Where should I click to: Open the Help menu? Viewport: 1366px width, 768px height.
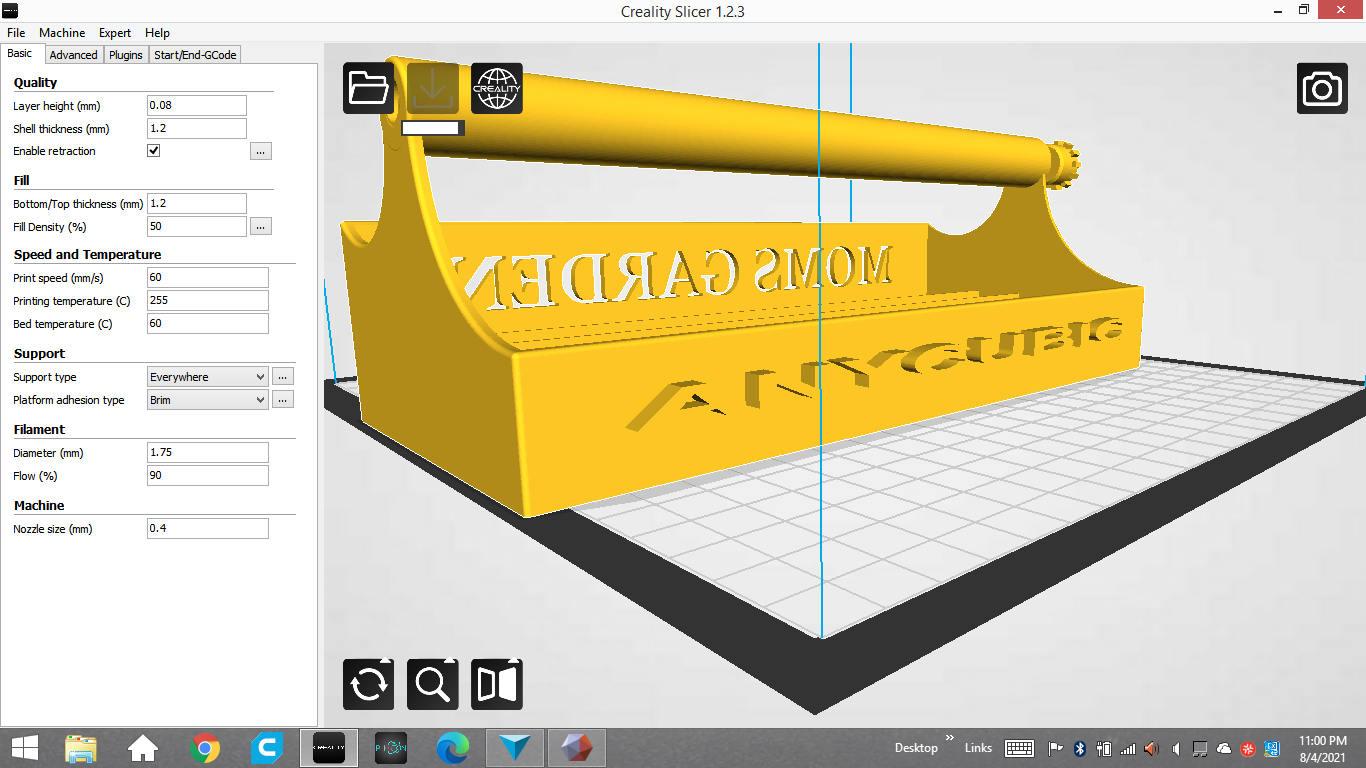click(x=157, y=33)
